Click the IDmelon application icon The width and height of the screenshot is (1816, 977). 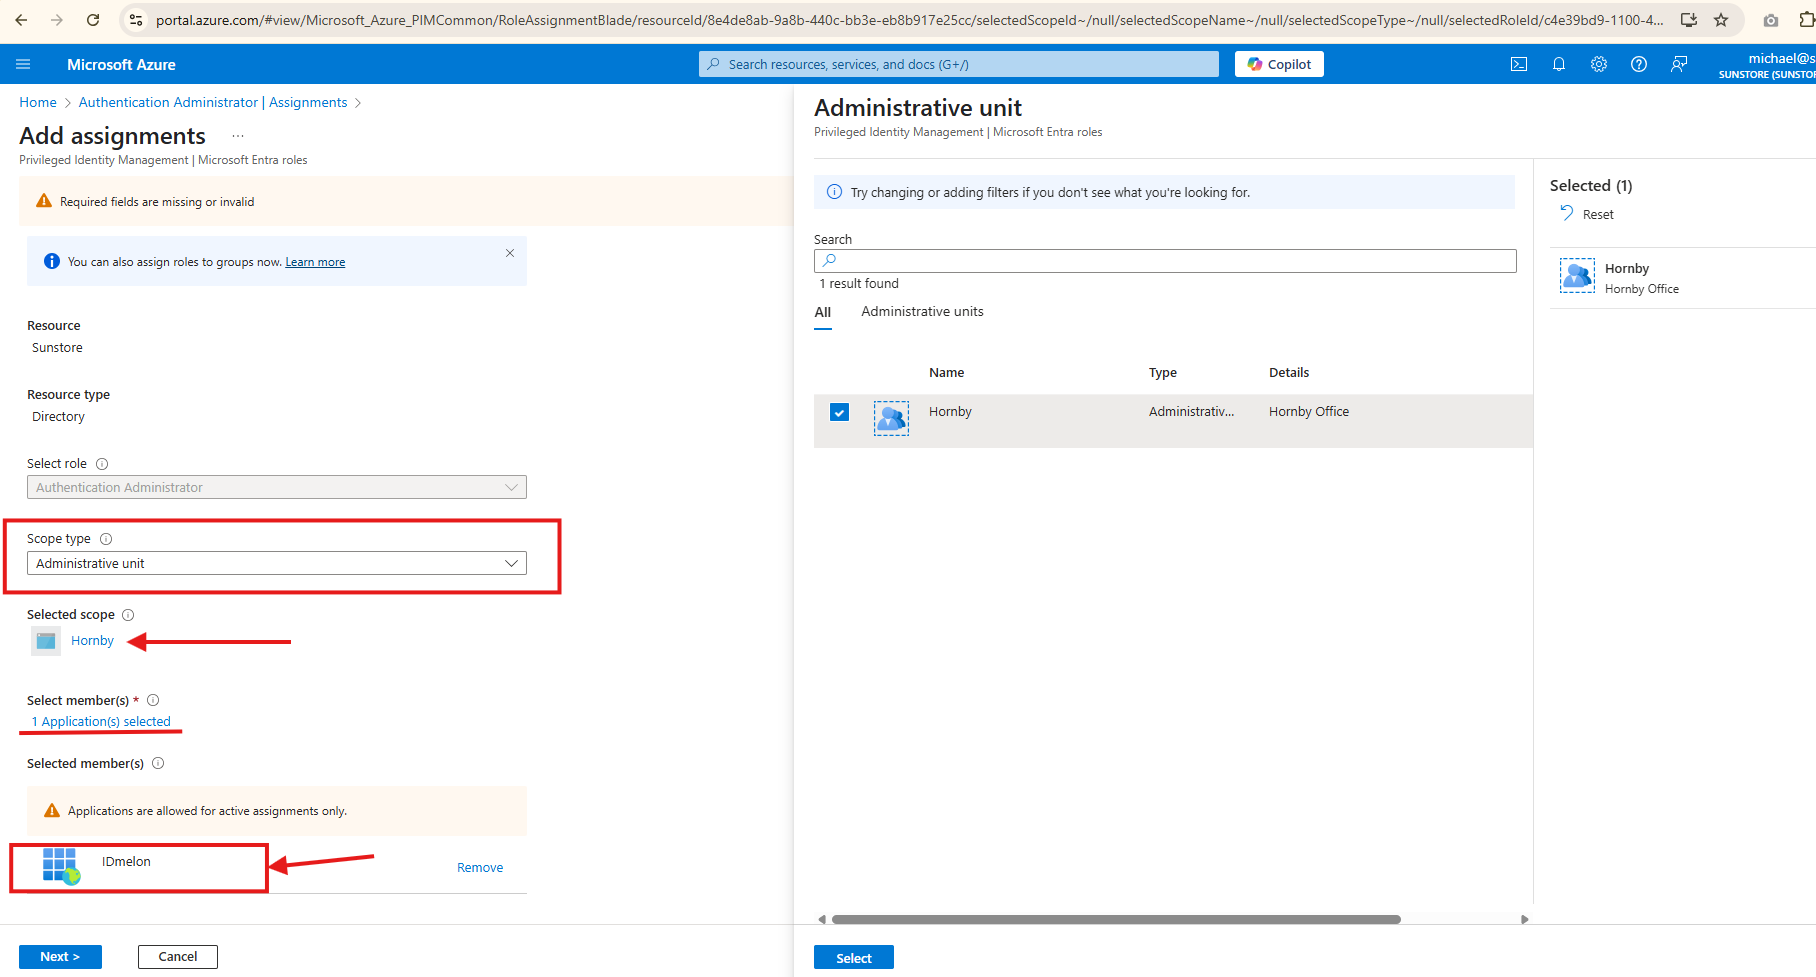click(61, 866)
